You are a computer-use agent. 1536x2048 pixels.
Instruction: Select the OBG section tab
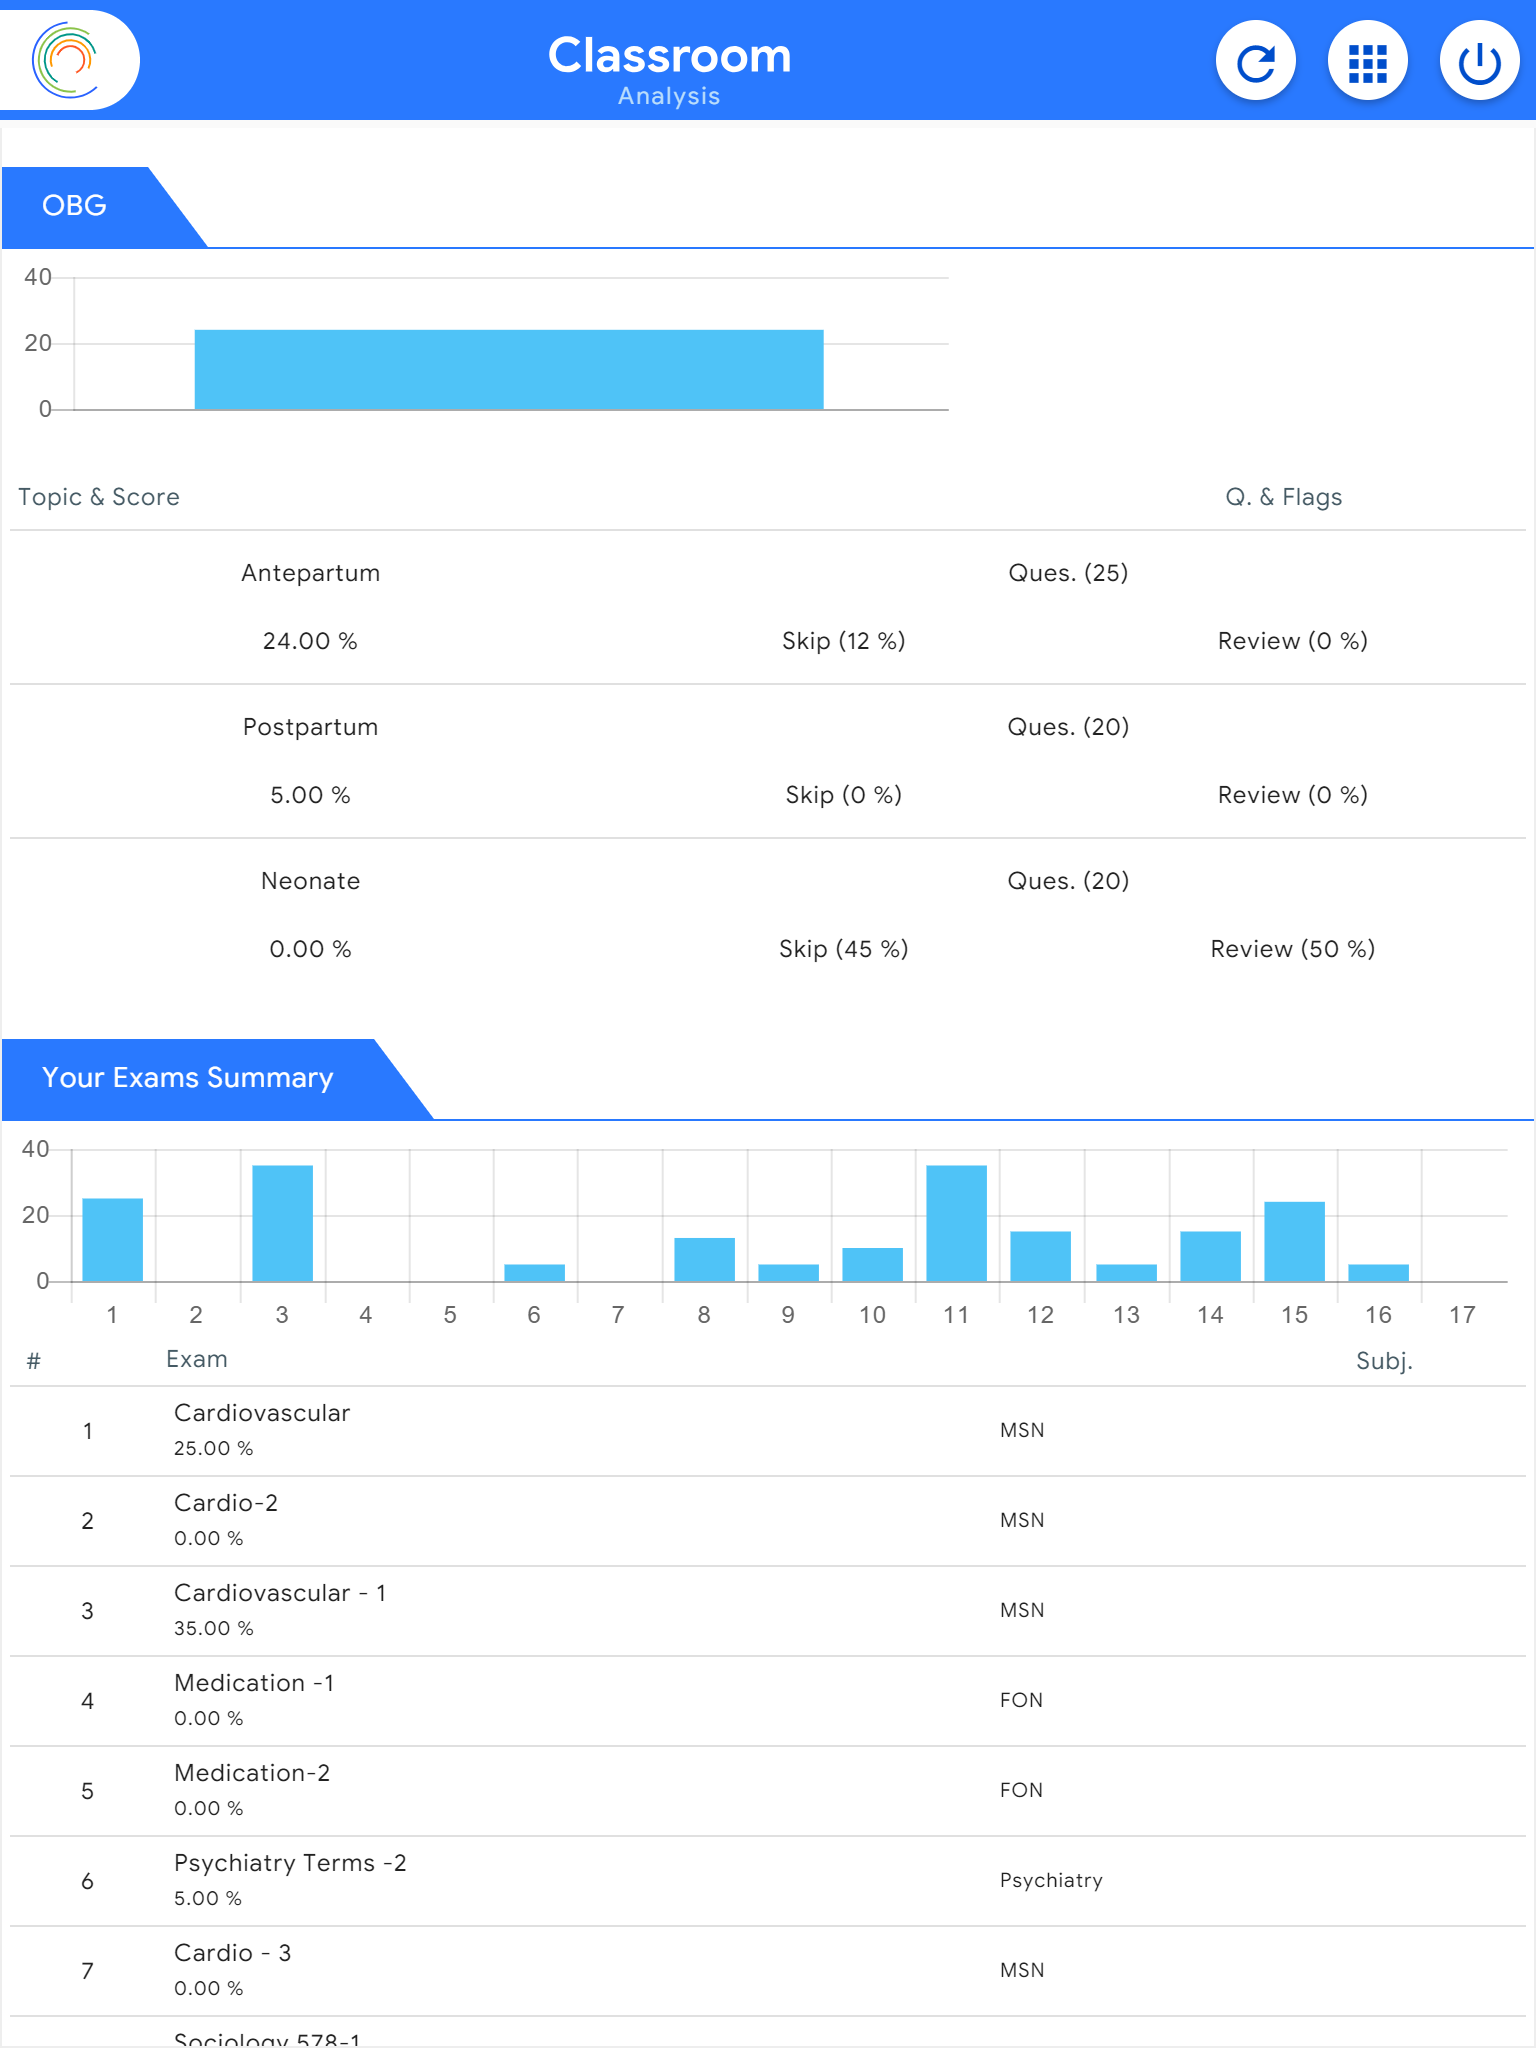coord(76,206)
